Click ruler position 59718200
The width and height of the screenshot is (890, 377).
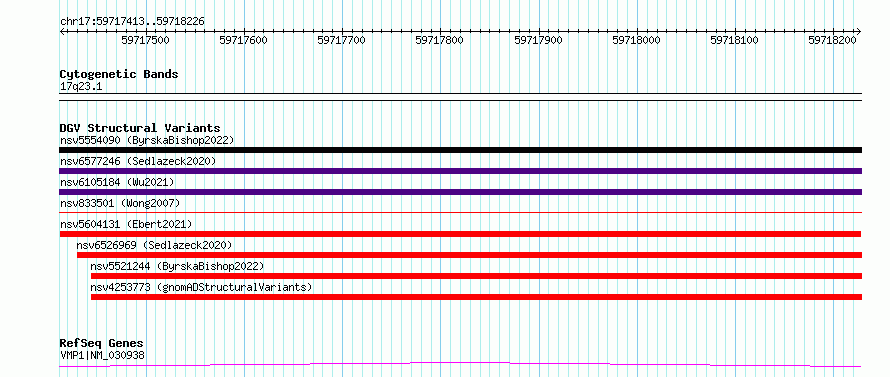[x=833, y=40]
